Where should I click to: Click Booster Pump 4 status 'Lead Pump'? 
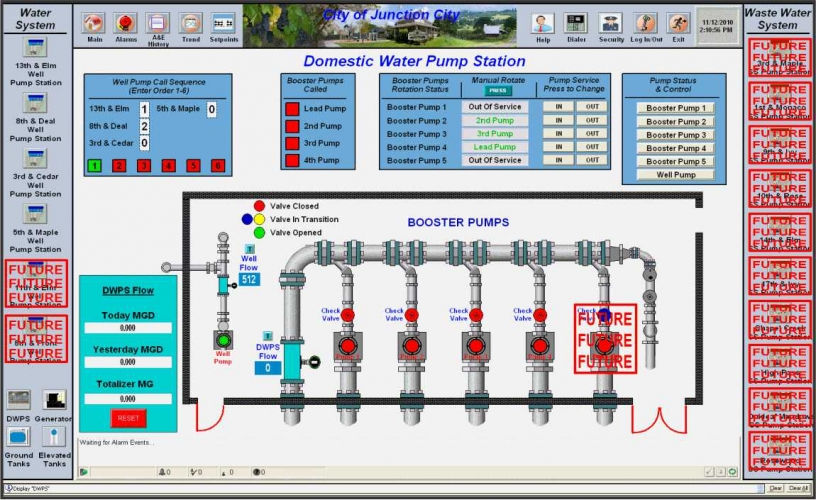[494, 147]
